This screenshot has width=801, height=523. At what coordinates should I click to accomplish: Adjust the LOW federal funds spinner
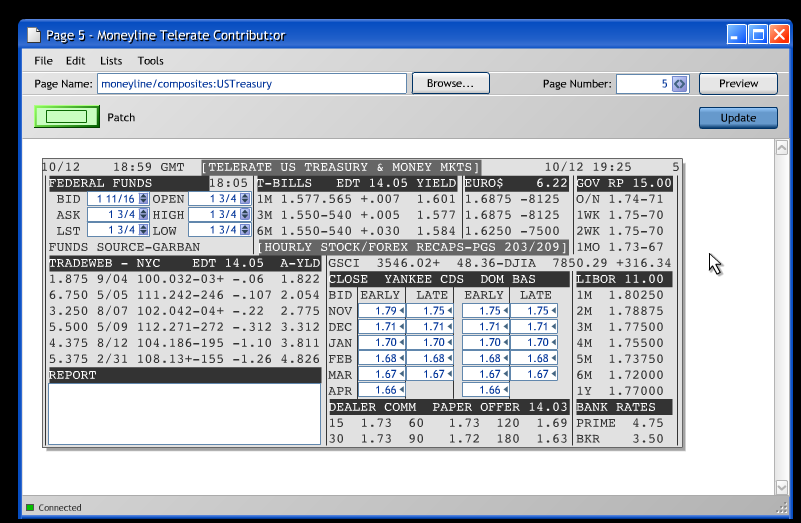tap(245, 230)
